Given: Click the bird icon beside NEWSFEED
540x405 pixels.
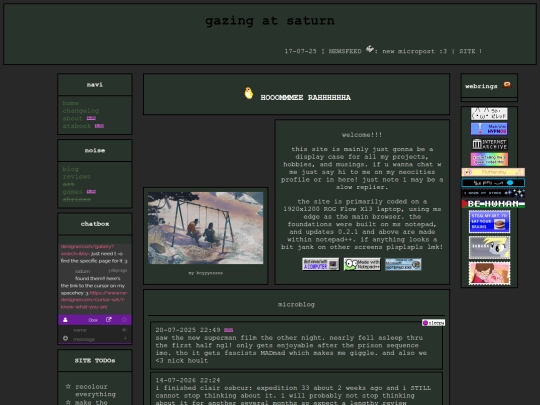Looking at the screenshot, I should 370,49.
